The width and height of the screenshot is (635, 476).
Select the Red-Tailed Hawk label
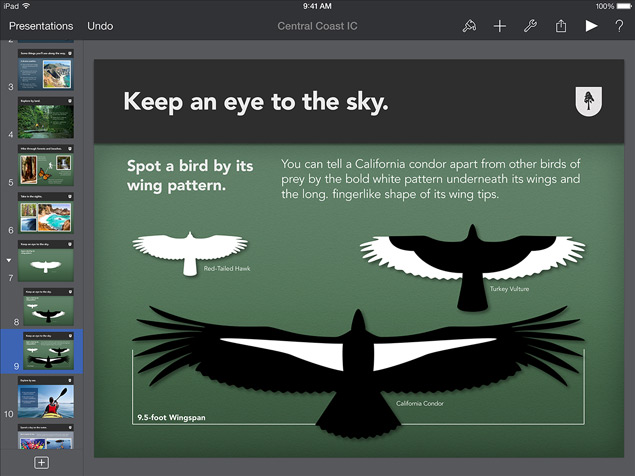(x=227, y=269)
